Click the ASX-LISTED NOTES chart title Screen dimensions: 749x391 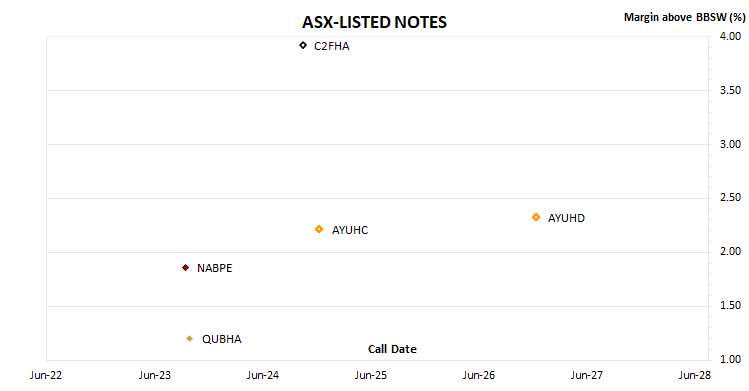pos(374,22)
